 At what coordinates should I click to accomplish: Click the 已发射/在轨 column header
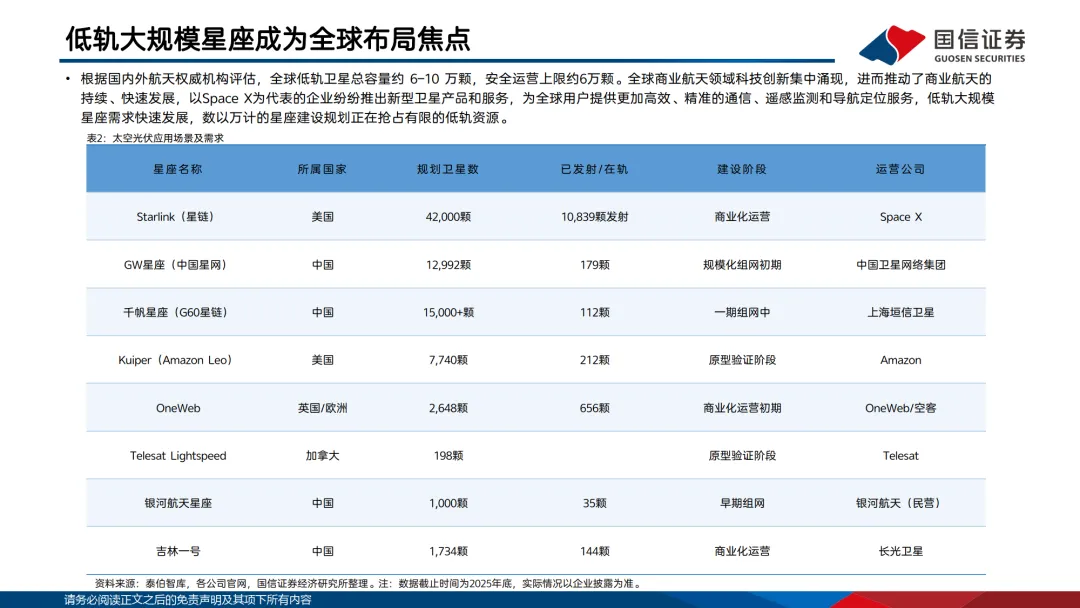coord(594,169)
